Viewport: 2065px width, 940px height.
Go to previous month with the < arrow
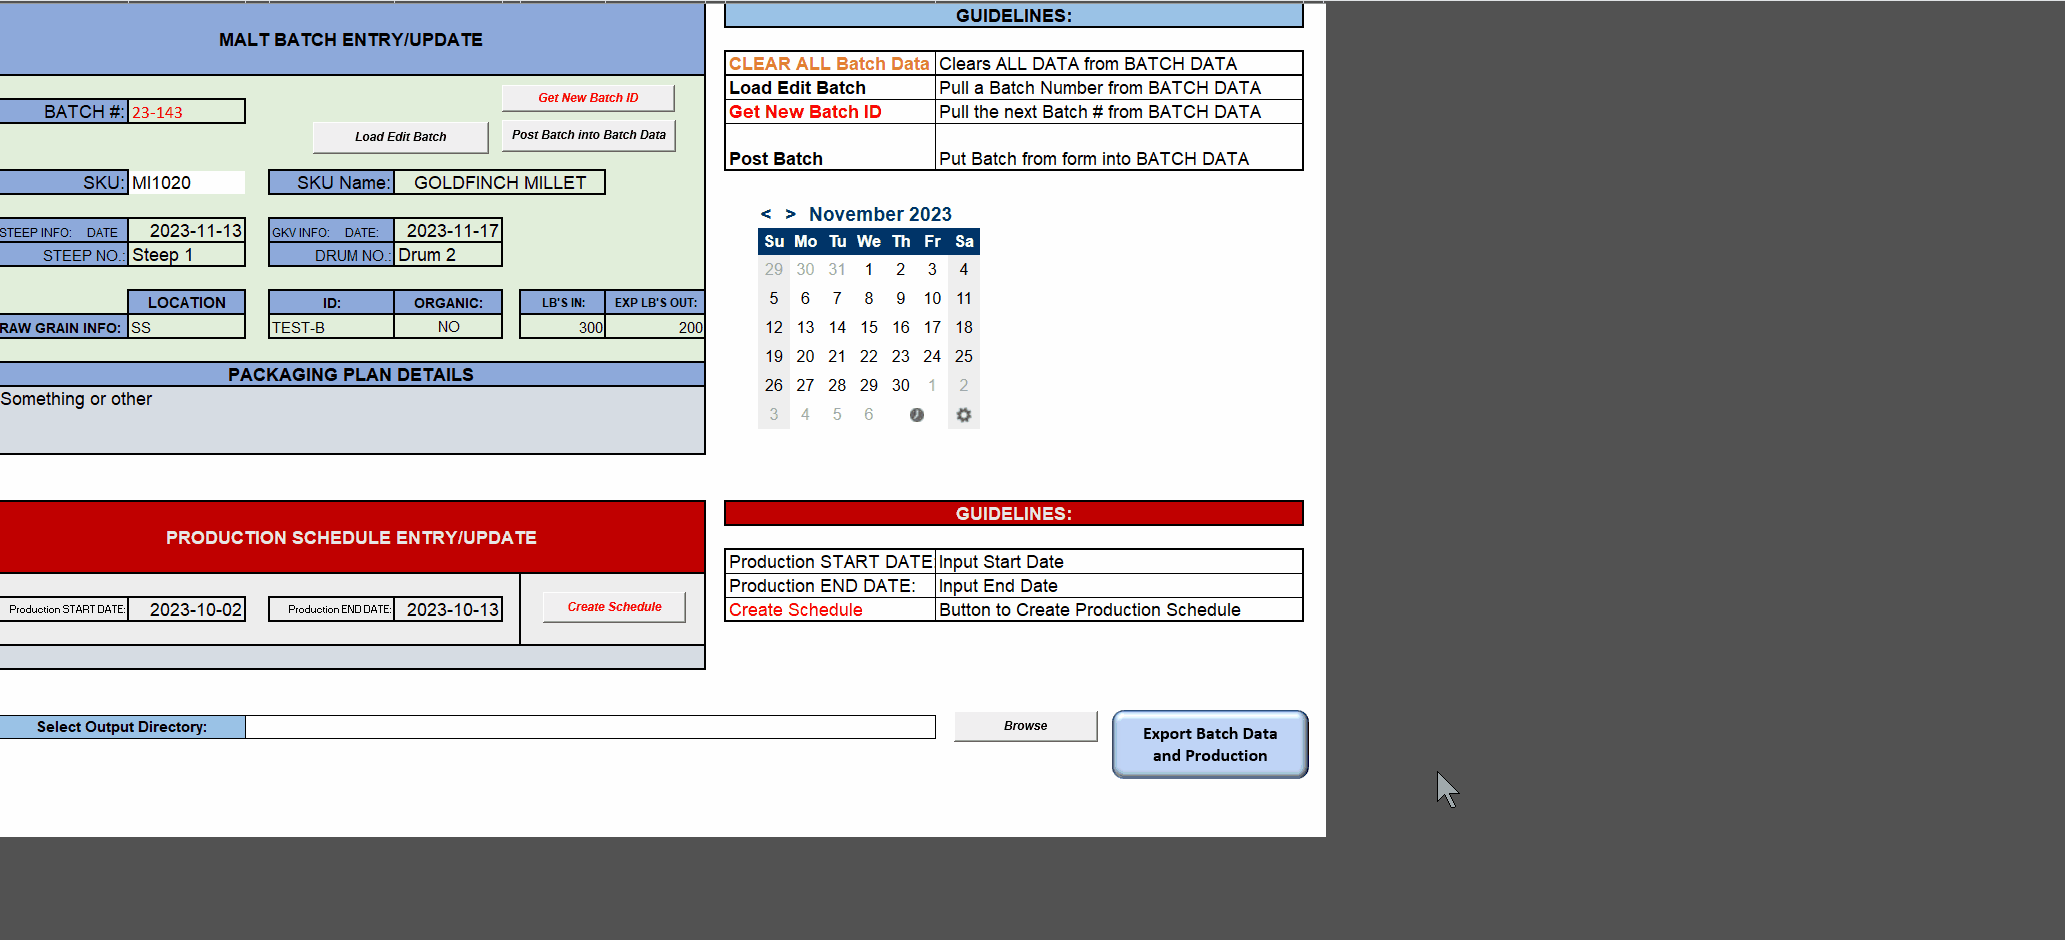[766, 214]
